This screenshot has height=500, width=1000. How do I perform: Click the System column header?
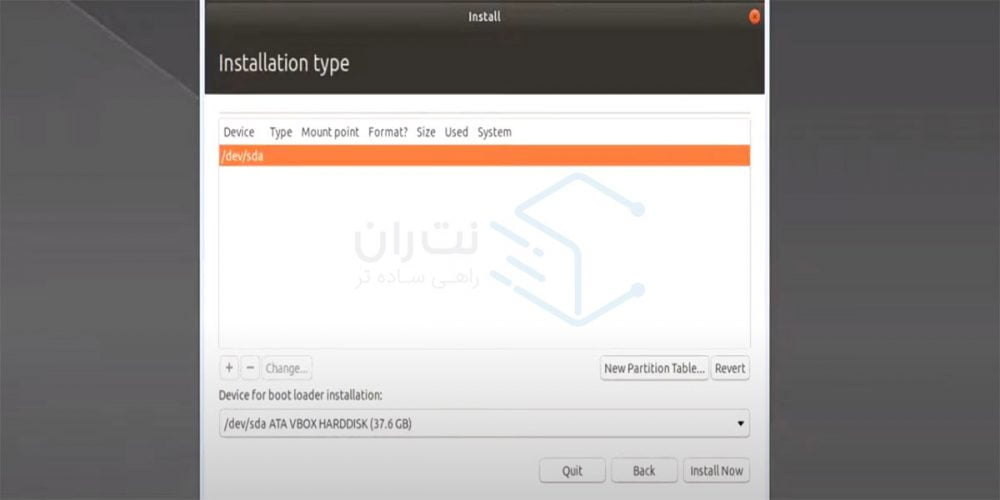point(494,132)
